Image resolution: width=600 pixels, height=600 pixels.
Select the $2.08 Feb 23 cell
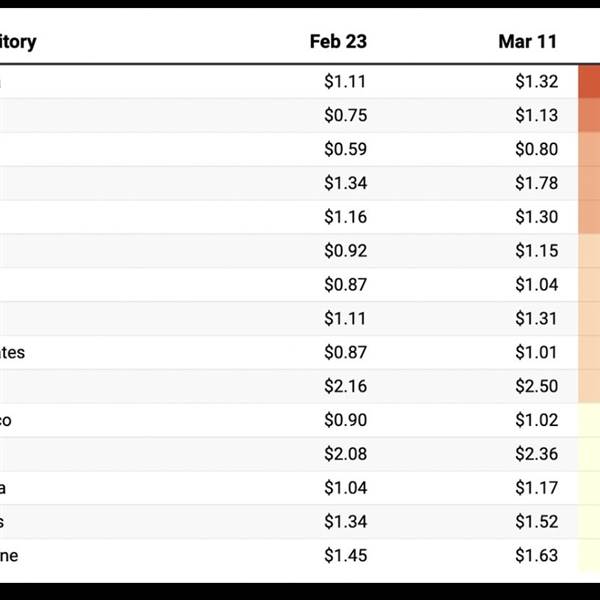345,454
